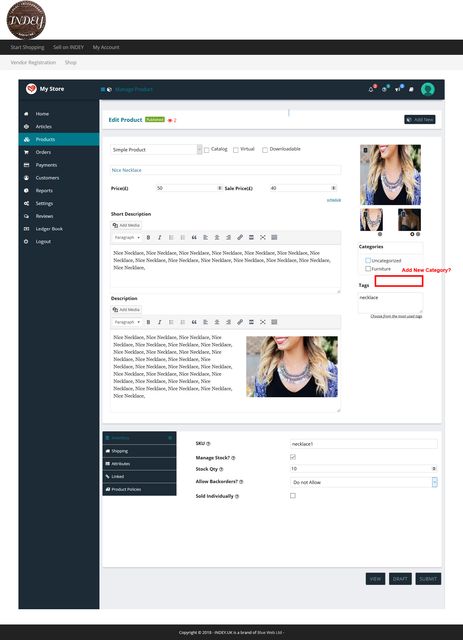Viewport: 463px width, 640px height.
Task: Select the large featured product image
Action: click(390, 175)
